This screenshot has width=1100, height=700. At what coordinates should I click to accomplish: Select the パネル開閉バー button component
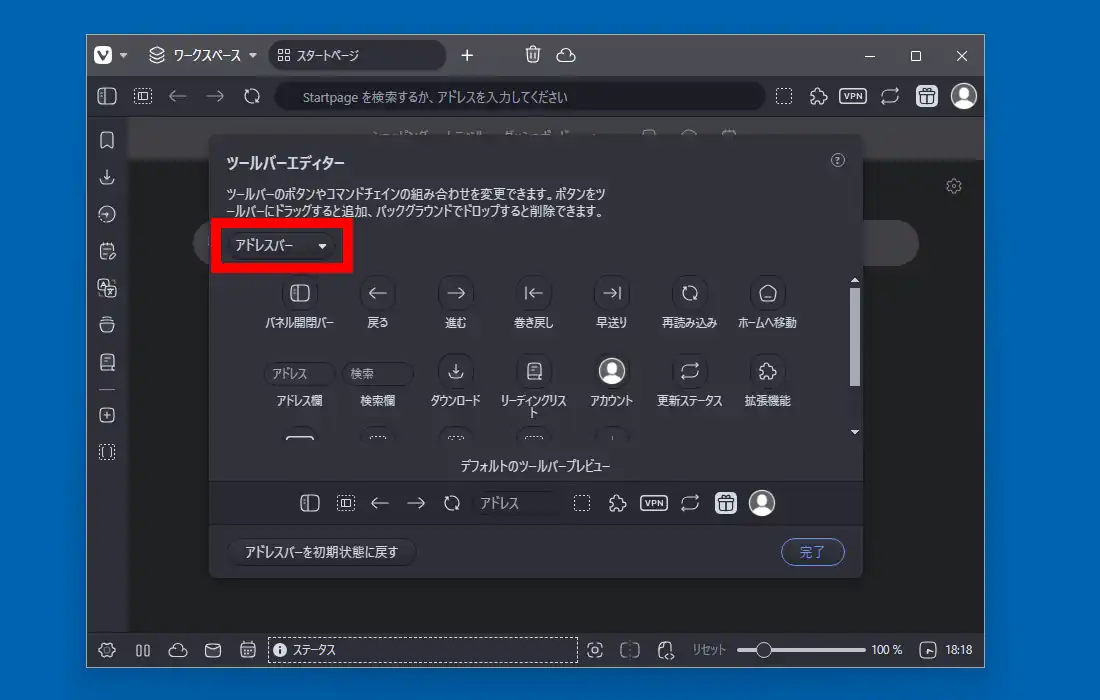click(300, 304)
